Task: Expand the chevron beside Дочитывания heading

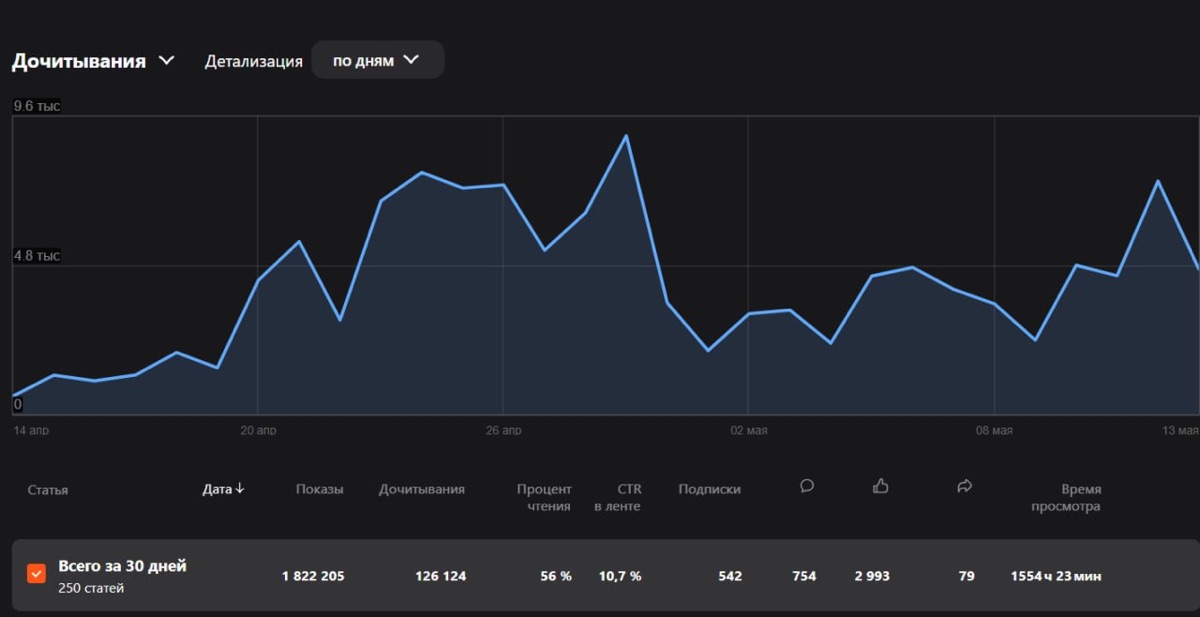Action: [166, 61]
